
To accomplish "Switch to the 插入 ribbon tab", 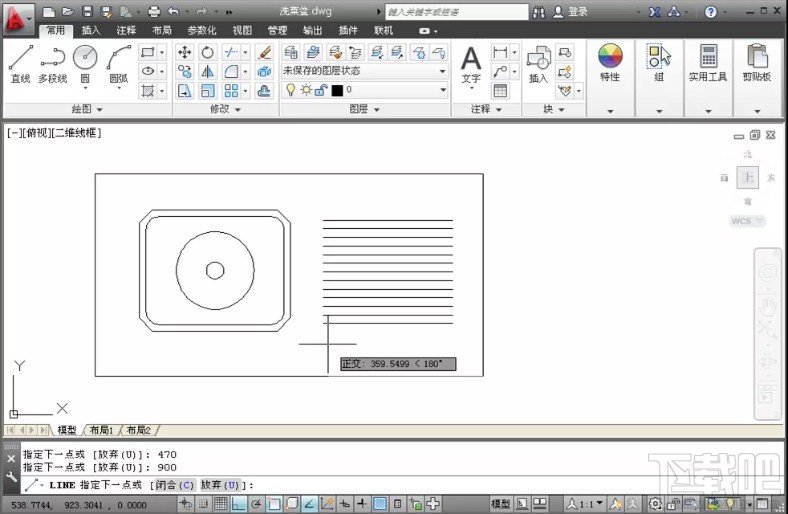I will [x=91, y=31].
